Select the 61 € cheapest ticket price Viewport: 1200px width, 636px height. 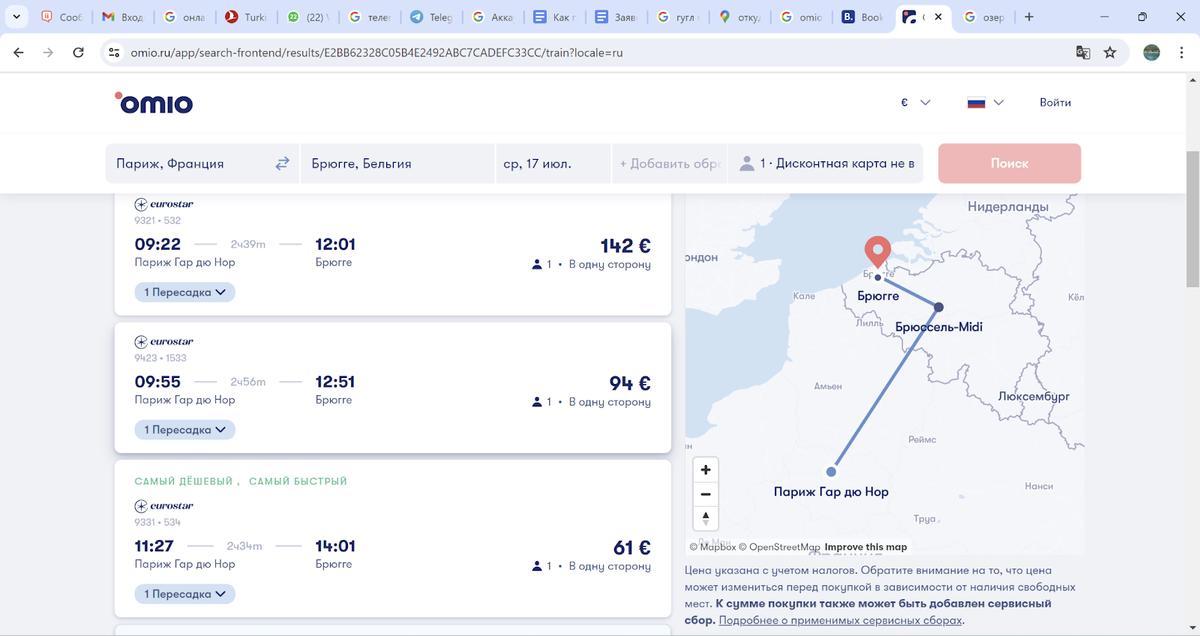pyautogui.click(x=632, y=548)
